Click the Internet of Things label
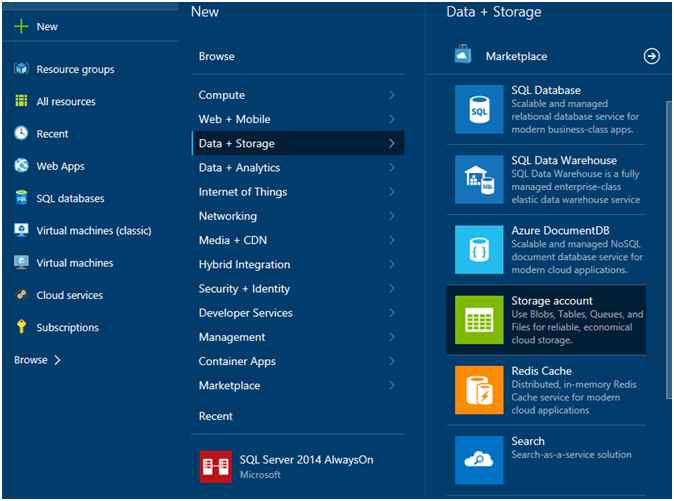Screen dimensions: 674x501 pyautogui.click(x=243, y=192)
